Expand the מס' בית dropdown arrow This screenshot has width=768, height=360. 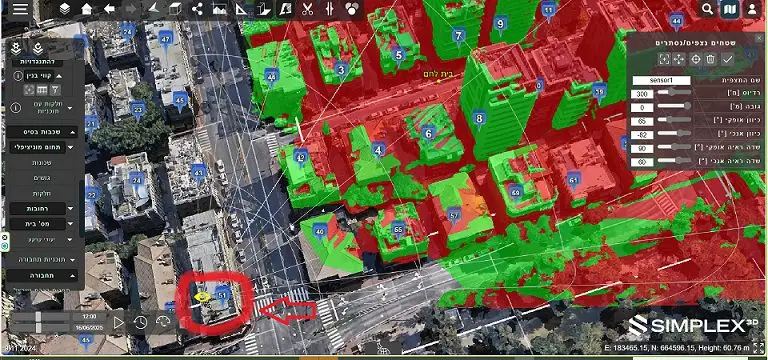pyautogui.click(x=71, y=224)
